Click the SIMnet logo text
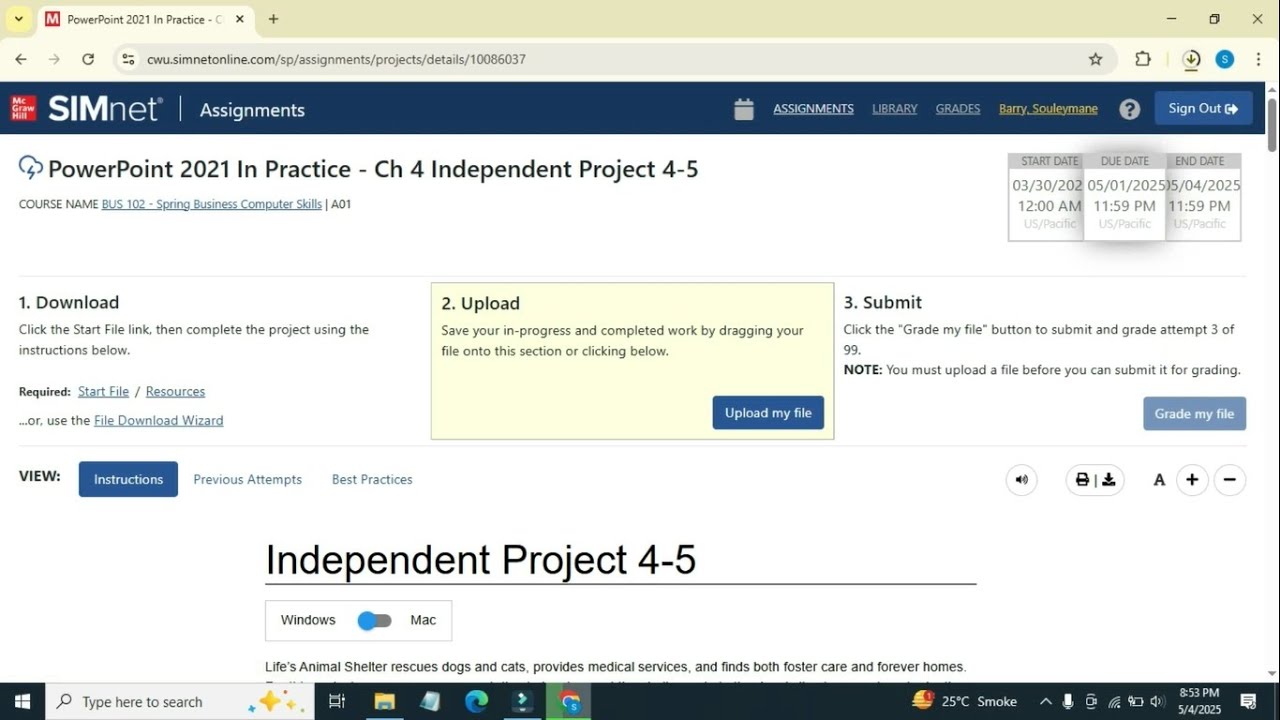1280x720 pixels. point(104,108)
